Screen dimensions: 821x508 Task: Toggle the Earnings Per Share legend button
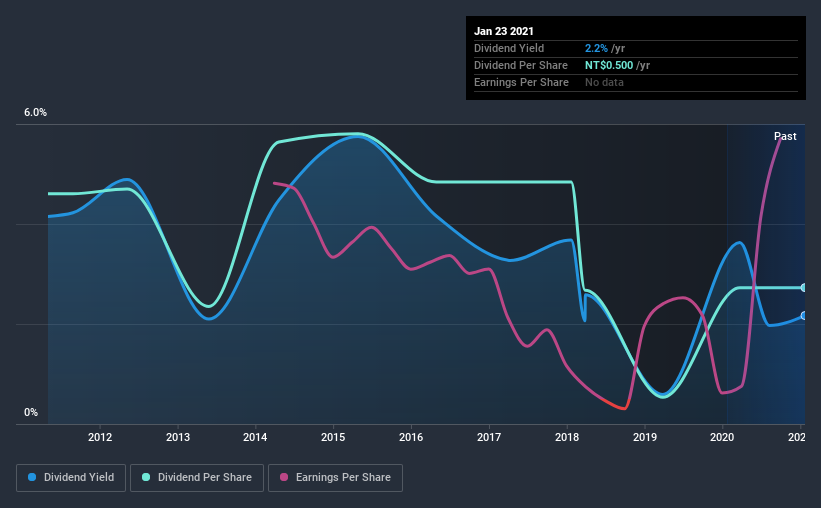(336, 478)
